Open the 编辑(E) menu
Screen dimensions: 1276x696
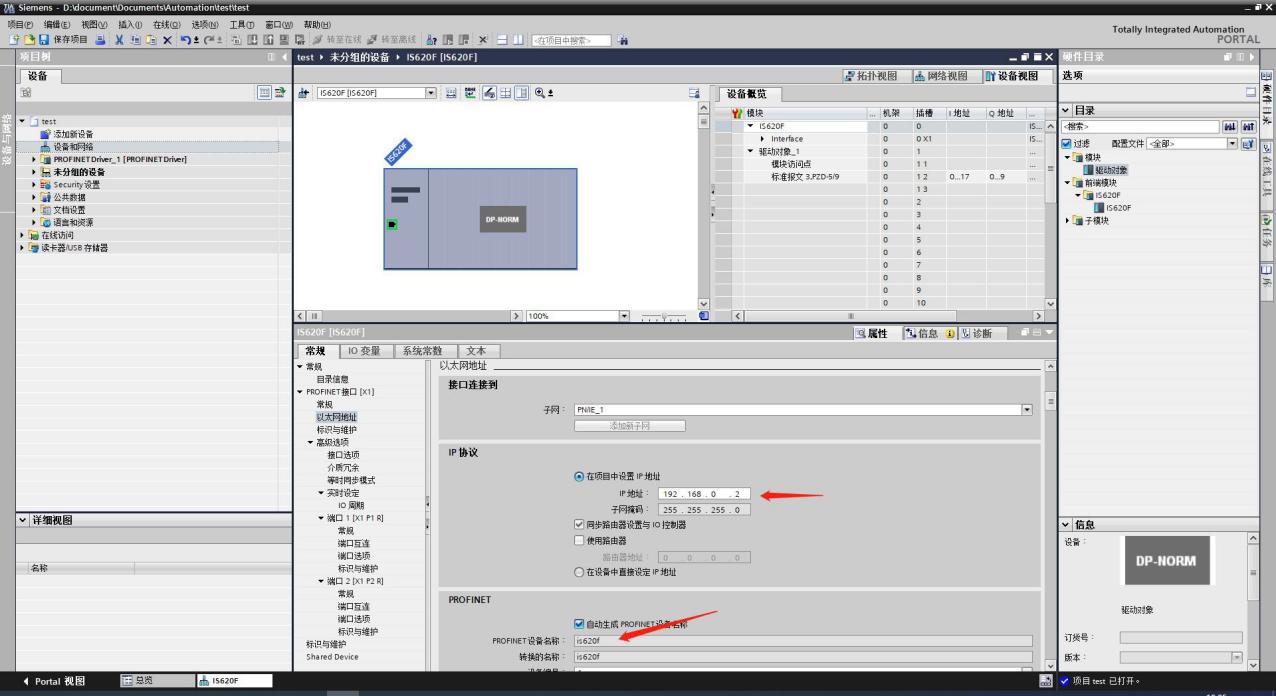tap(58, 24)
